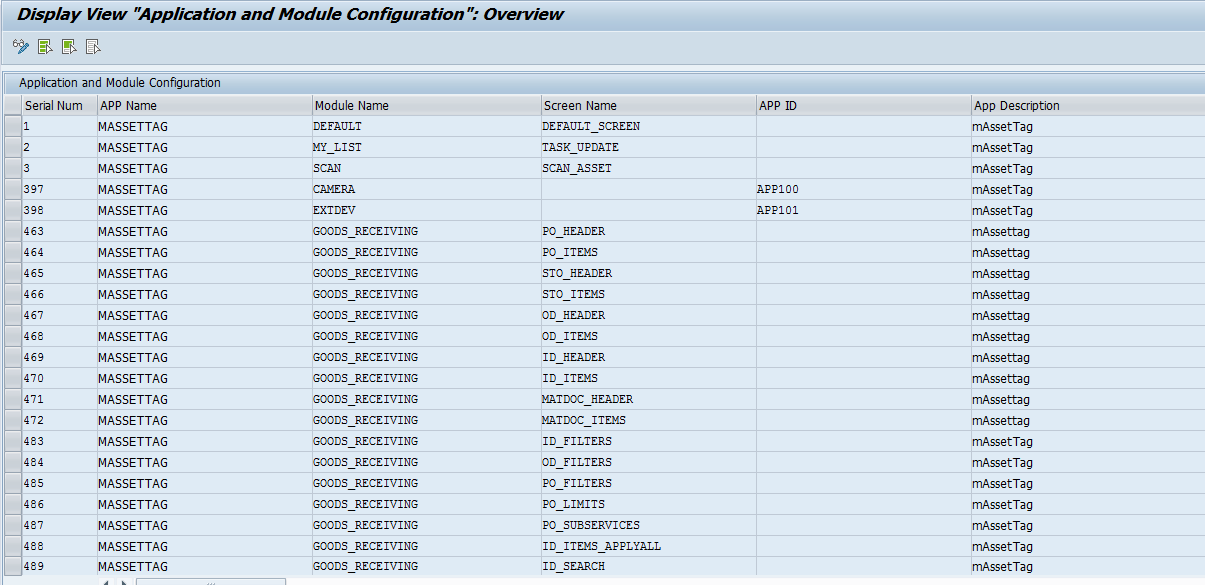Select the row for Serial Num 1

coord(12,126)
